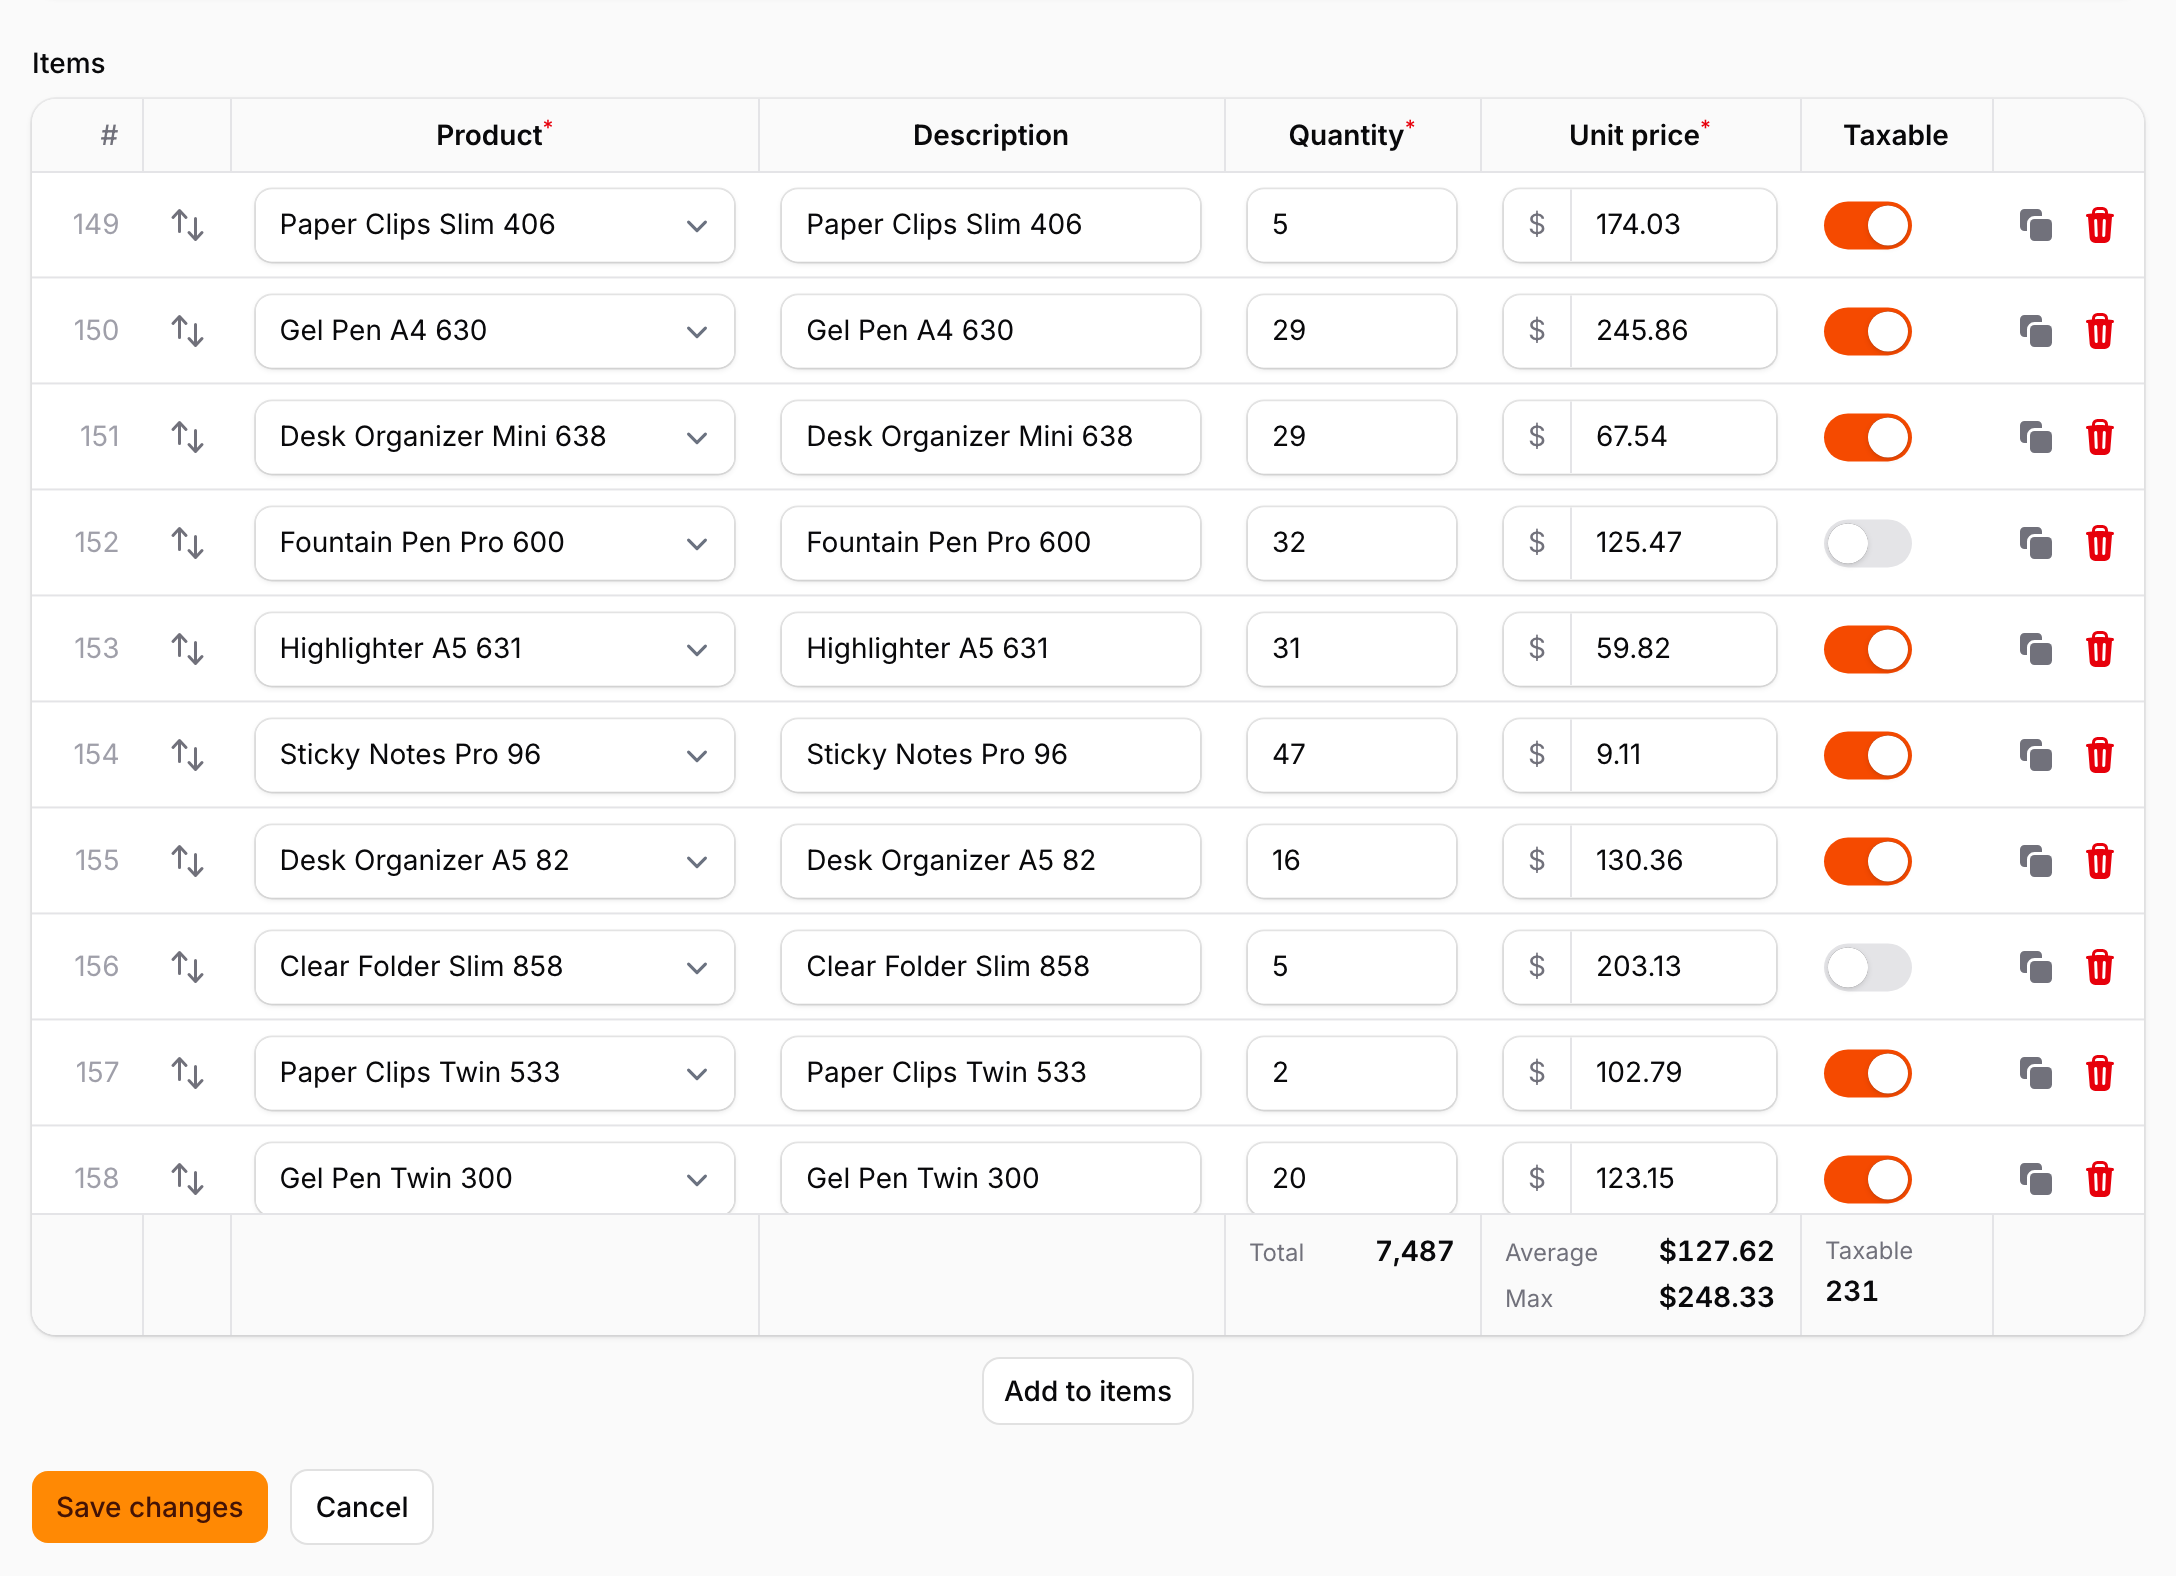Image resolution: width=2176 pixels, height=1576 pixels.
Task: Click the Save changes button
Action: (x=150, y=1507)
